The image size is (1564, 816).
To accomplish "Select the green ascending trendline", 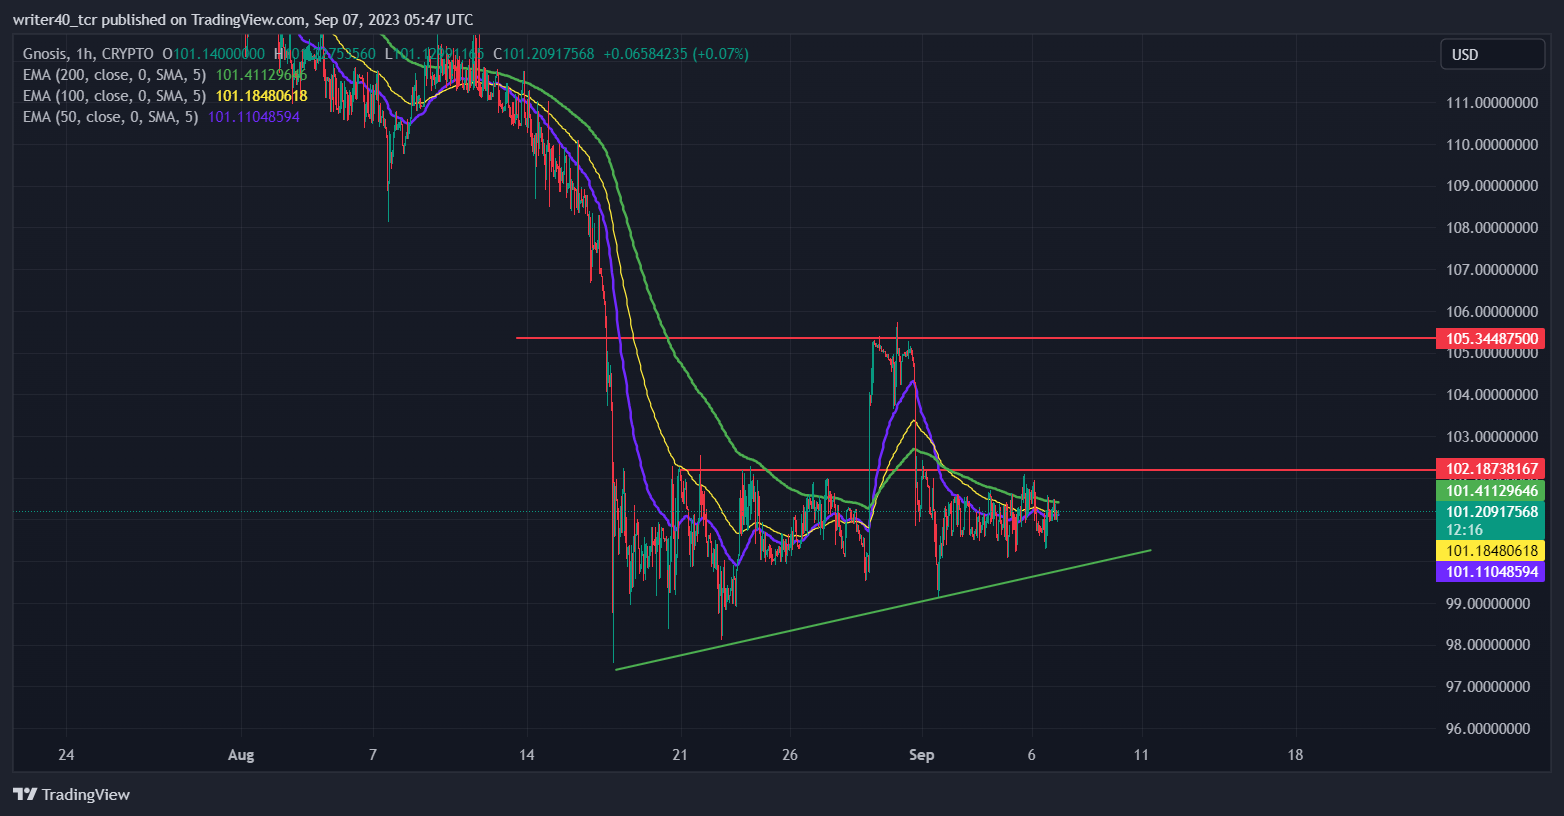I will [883, 609].
